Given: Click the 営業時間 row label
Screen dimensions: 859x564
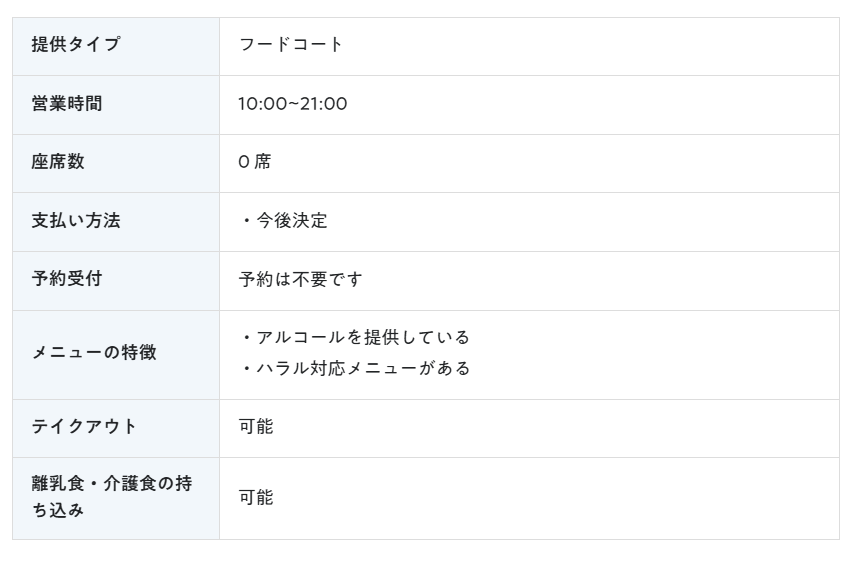Looking at the screenshot, I should [67, 103].
